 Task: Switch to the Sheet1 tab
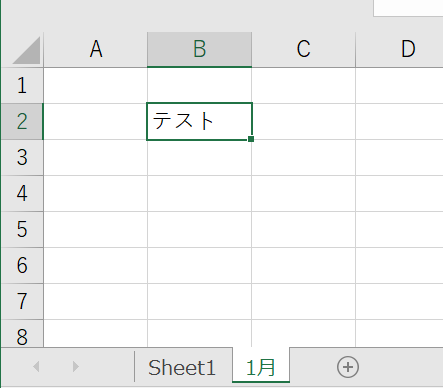[x=182, y=368]
